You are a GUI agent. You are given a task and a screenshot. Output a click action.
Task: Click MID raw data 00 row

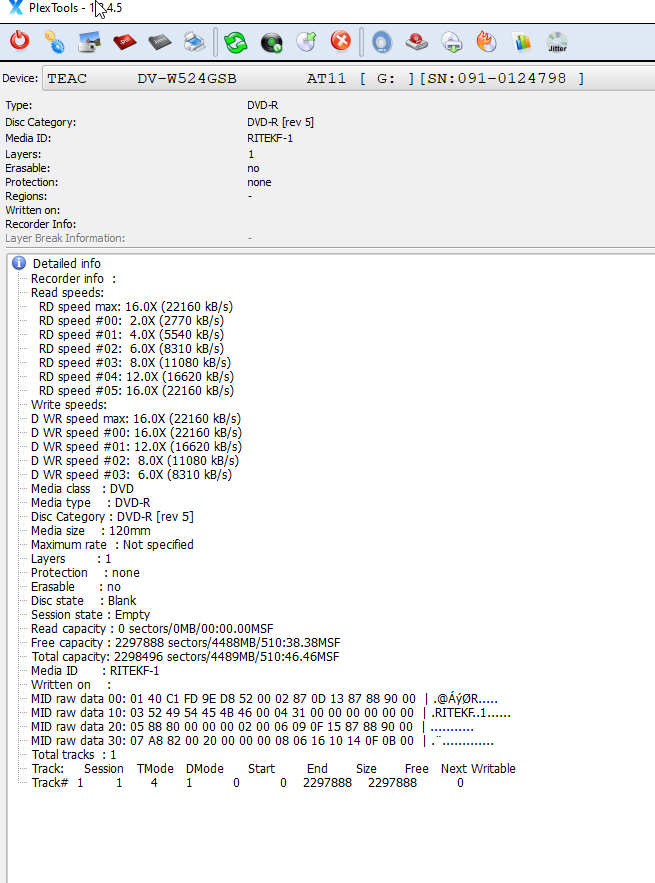click(264, 699)
